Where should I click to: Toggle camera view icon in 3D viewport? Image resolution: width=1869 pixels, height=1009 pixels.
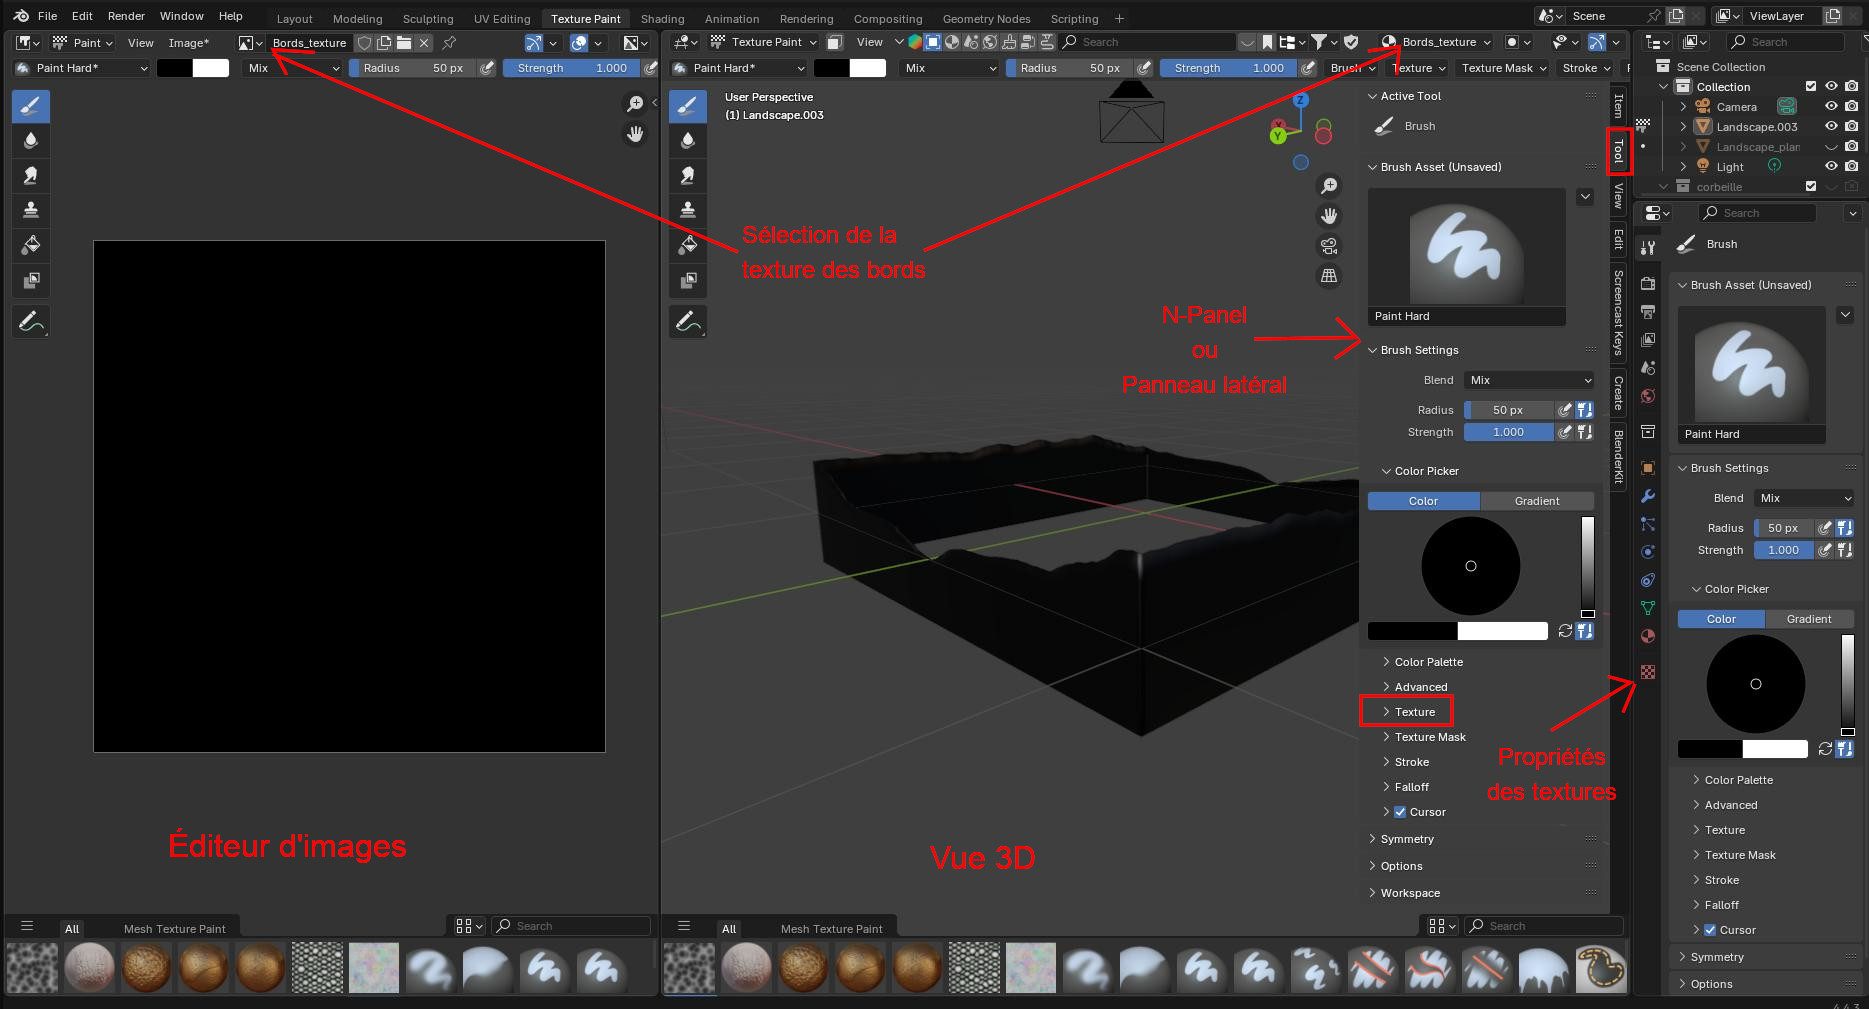[1329, 246]
